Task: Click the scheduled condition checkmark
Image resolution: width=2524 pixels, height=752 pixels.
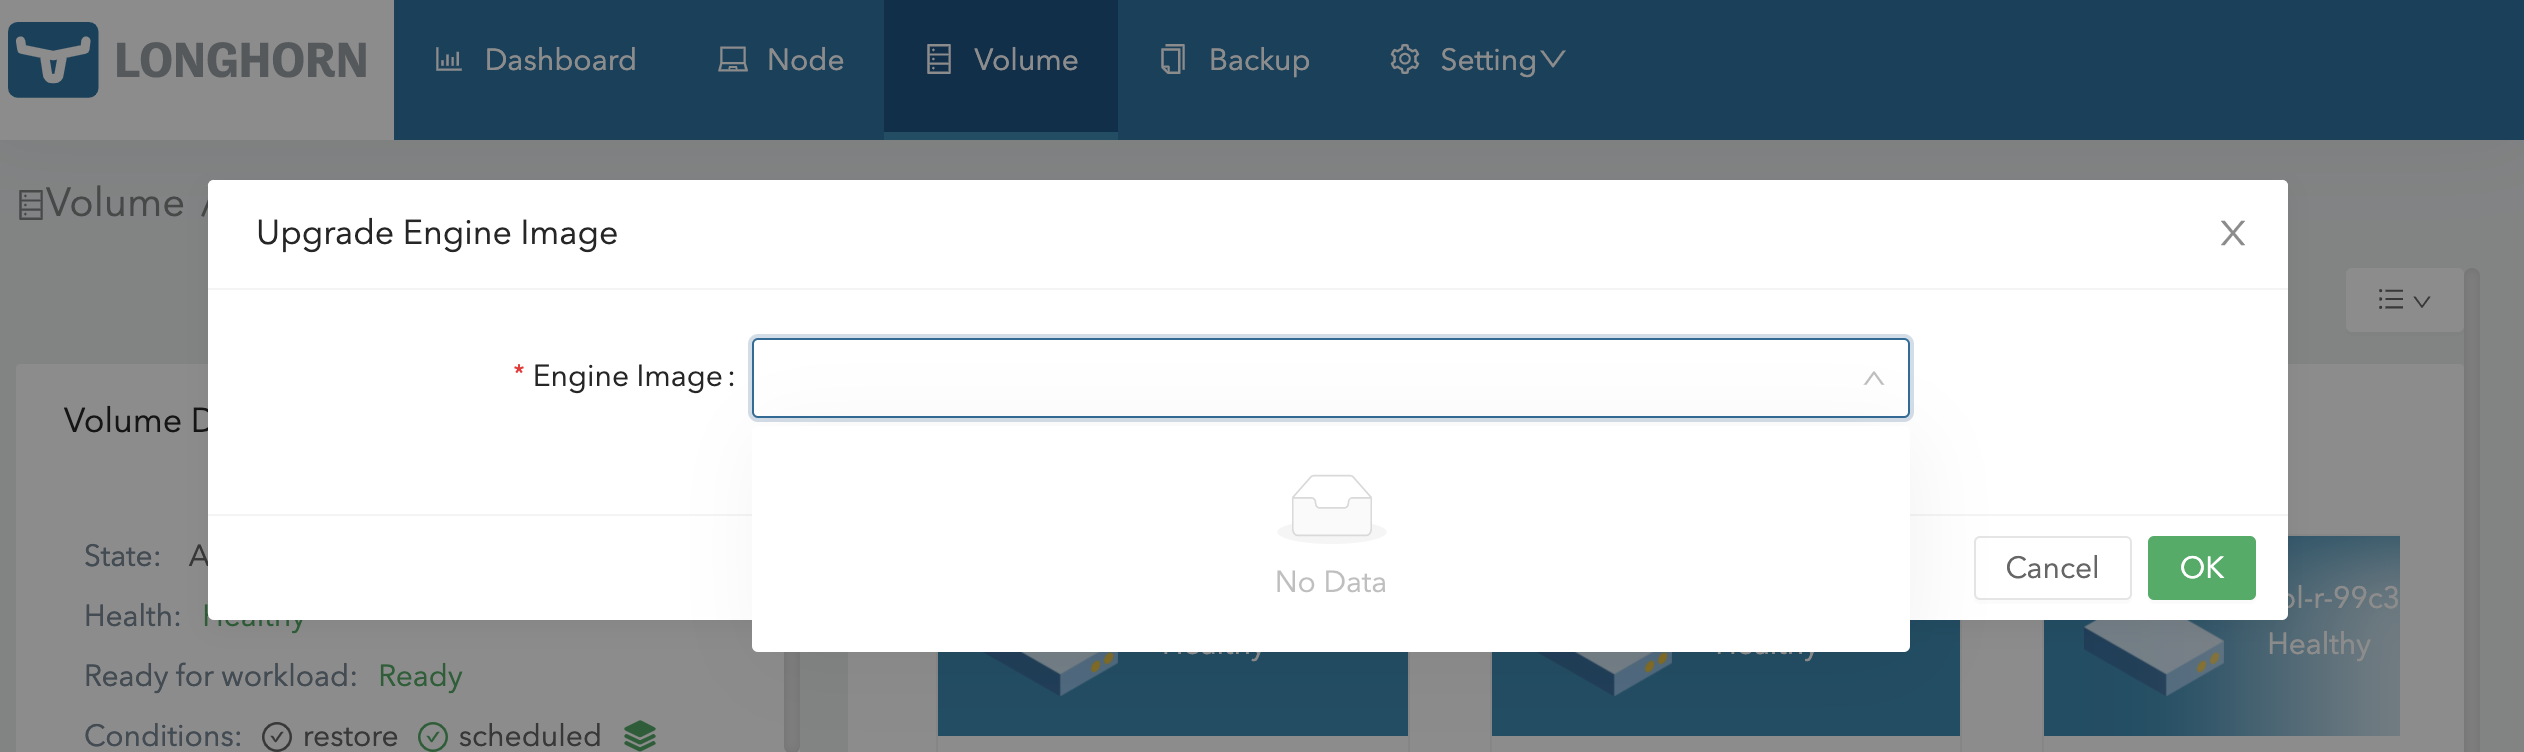Action: pyautogui.click(x=432, y=735)
